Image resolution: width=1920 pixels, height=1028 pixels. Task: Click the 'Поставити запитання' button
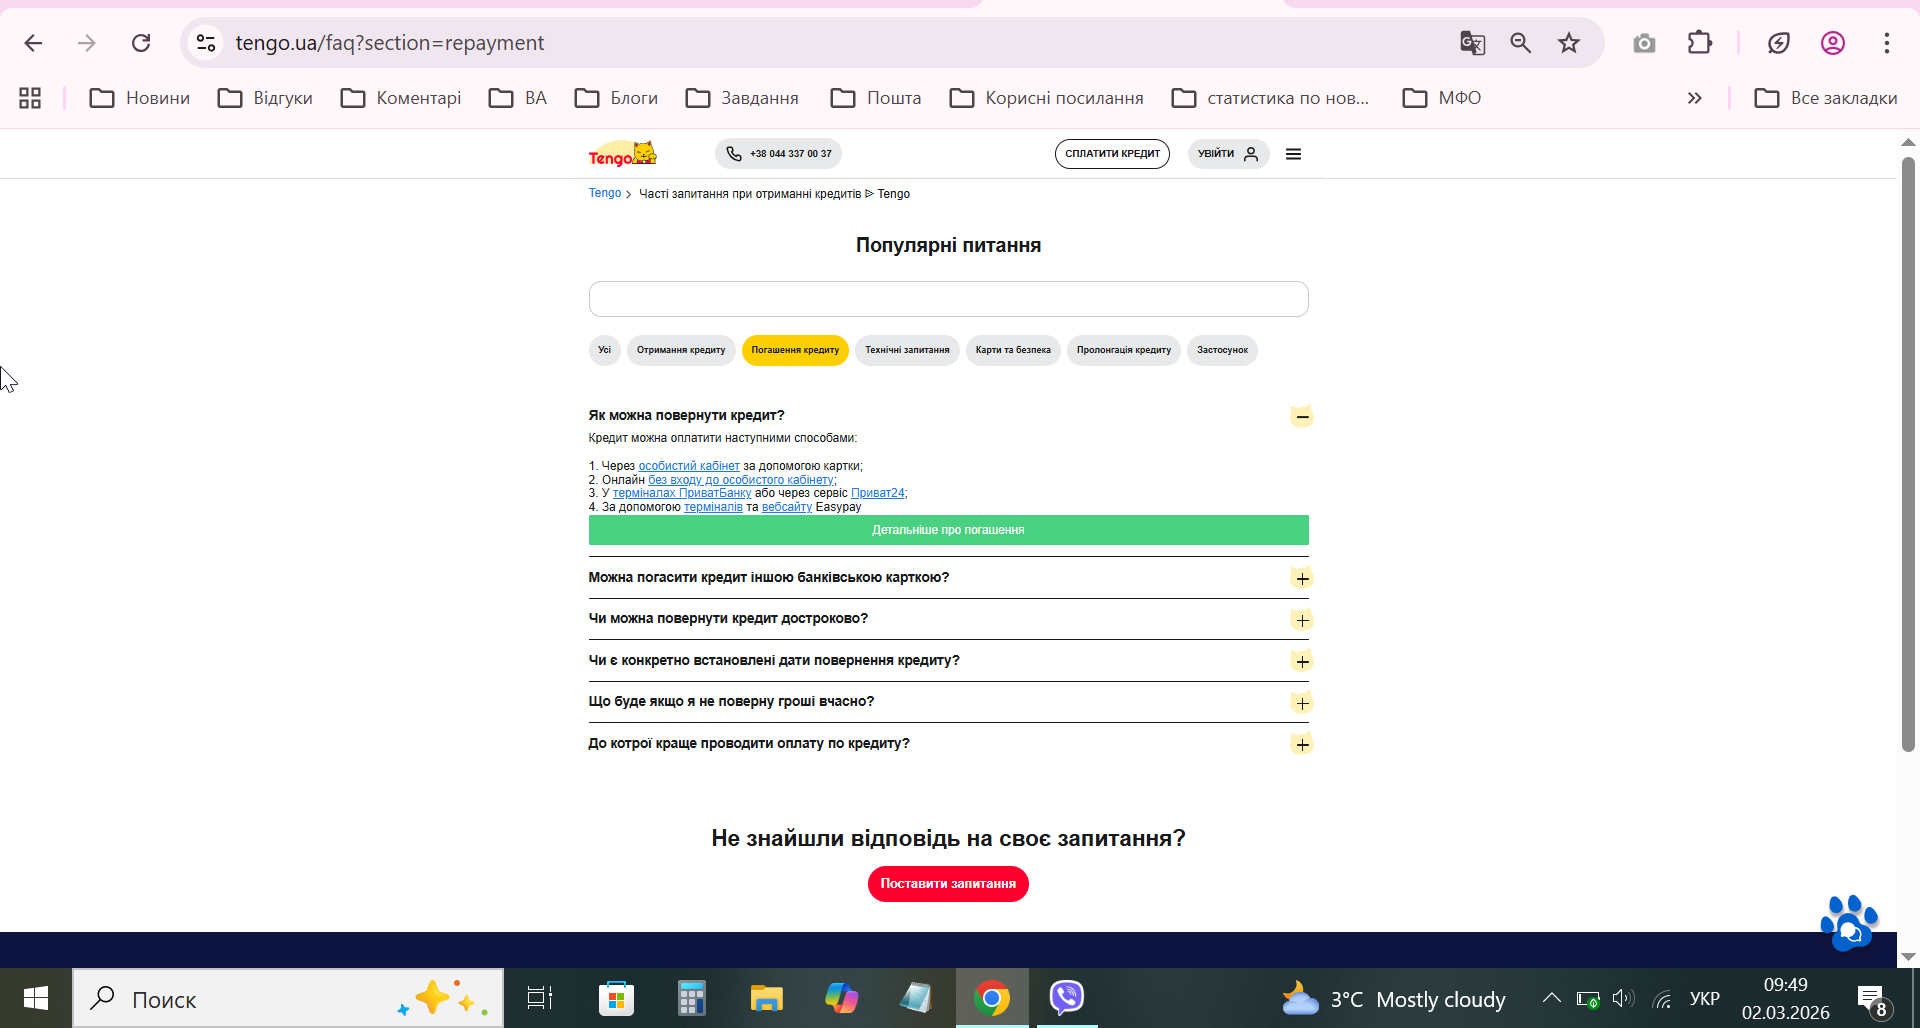pos(948,884)
